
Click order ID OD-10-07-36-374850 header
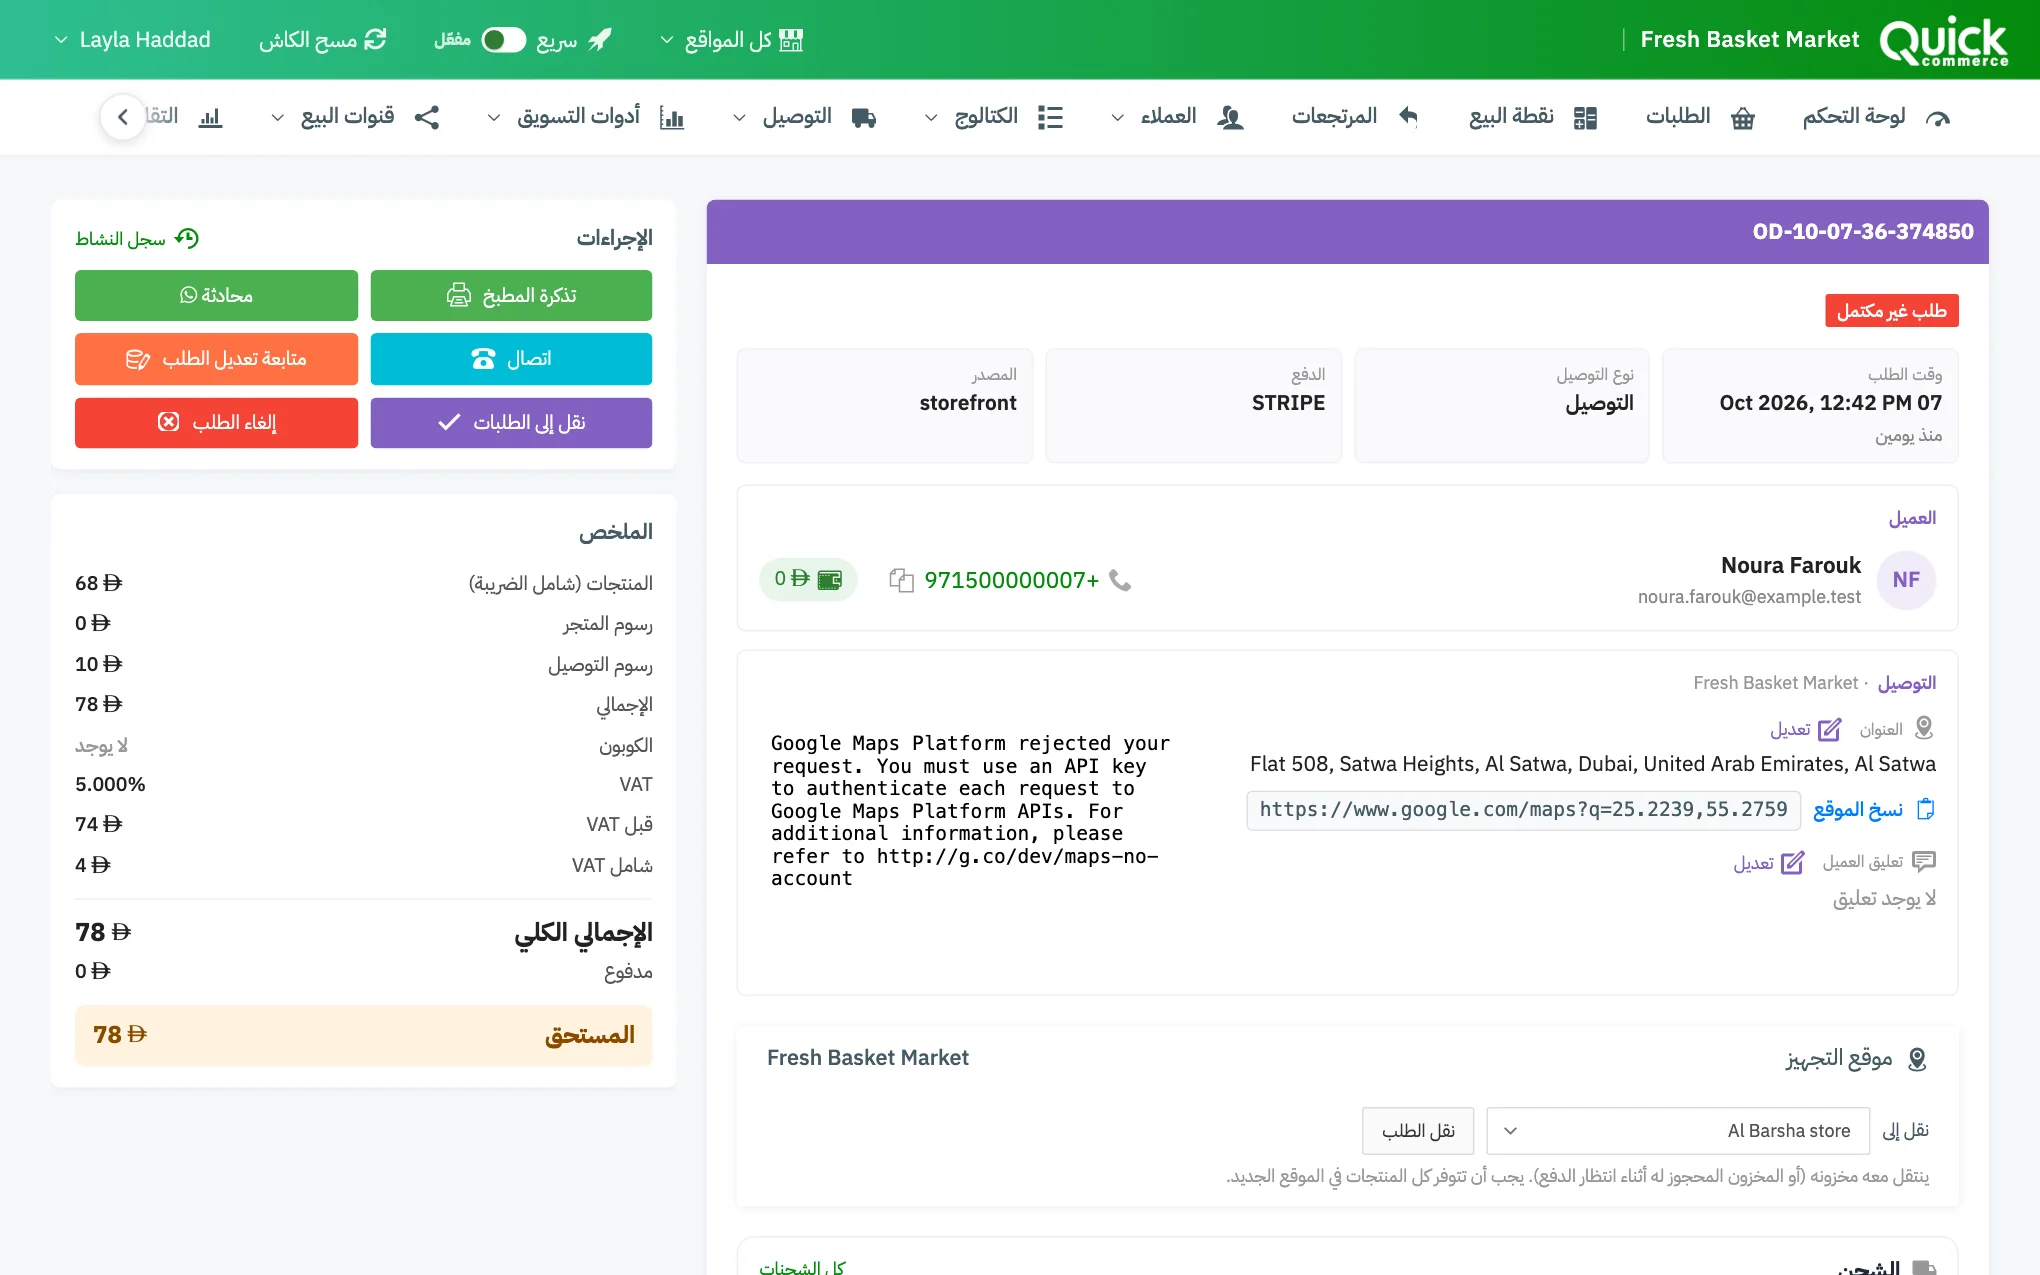[1863, 232]
